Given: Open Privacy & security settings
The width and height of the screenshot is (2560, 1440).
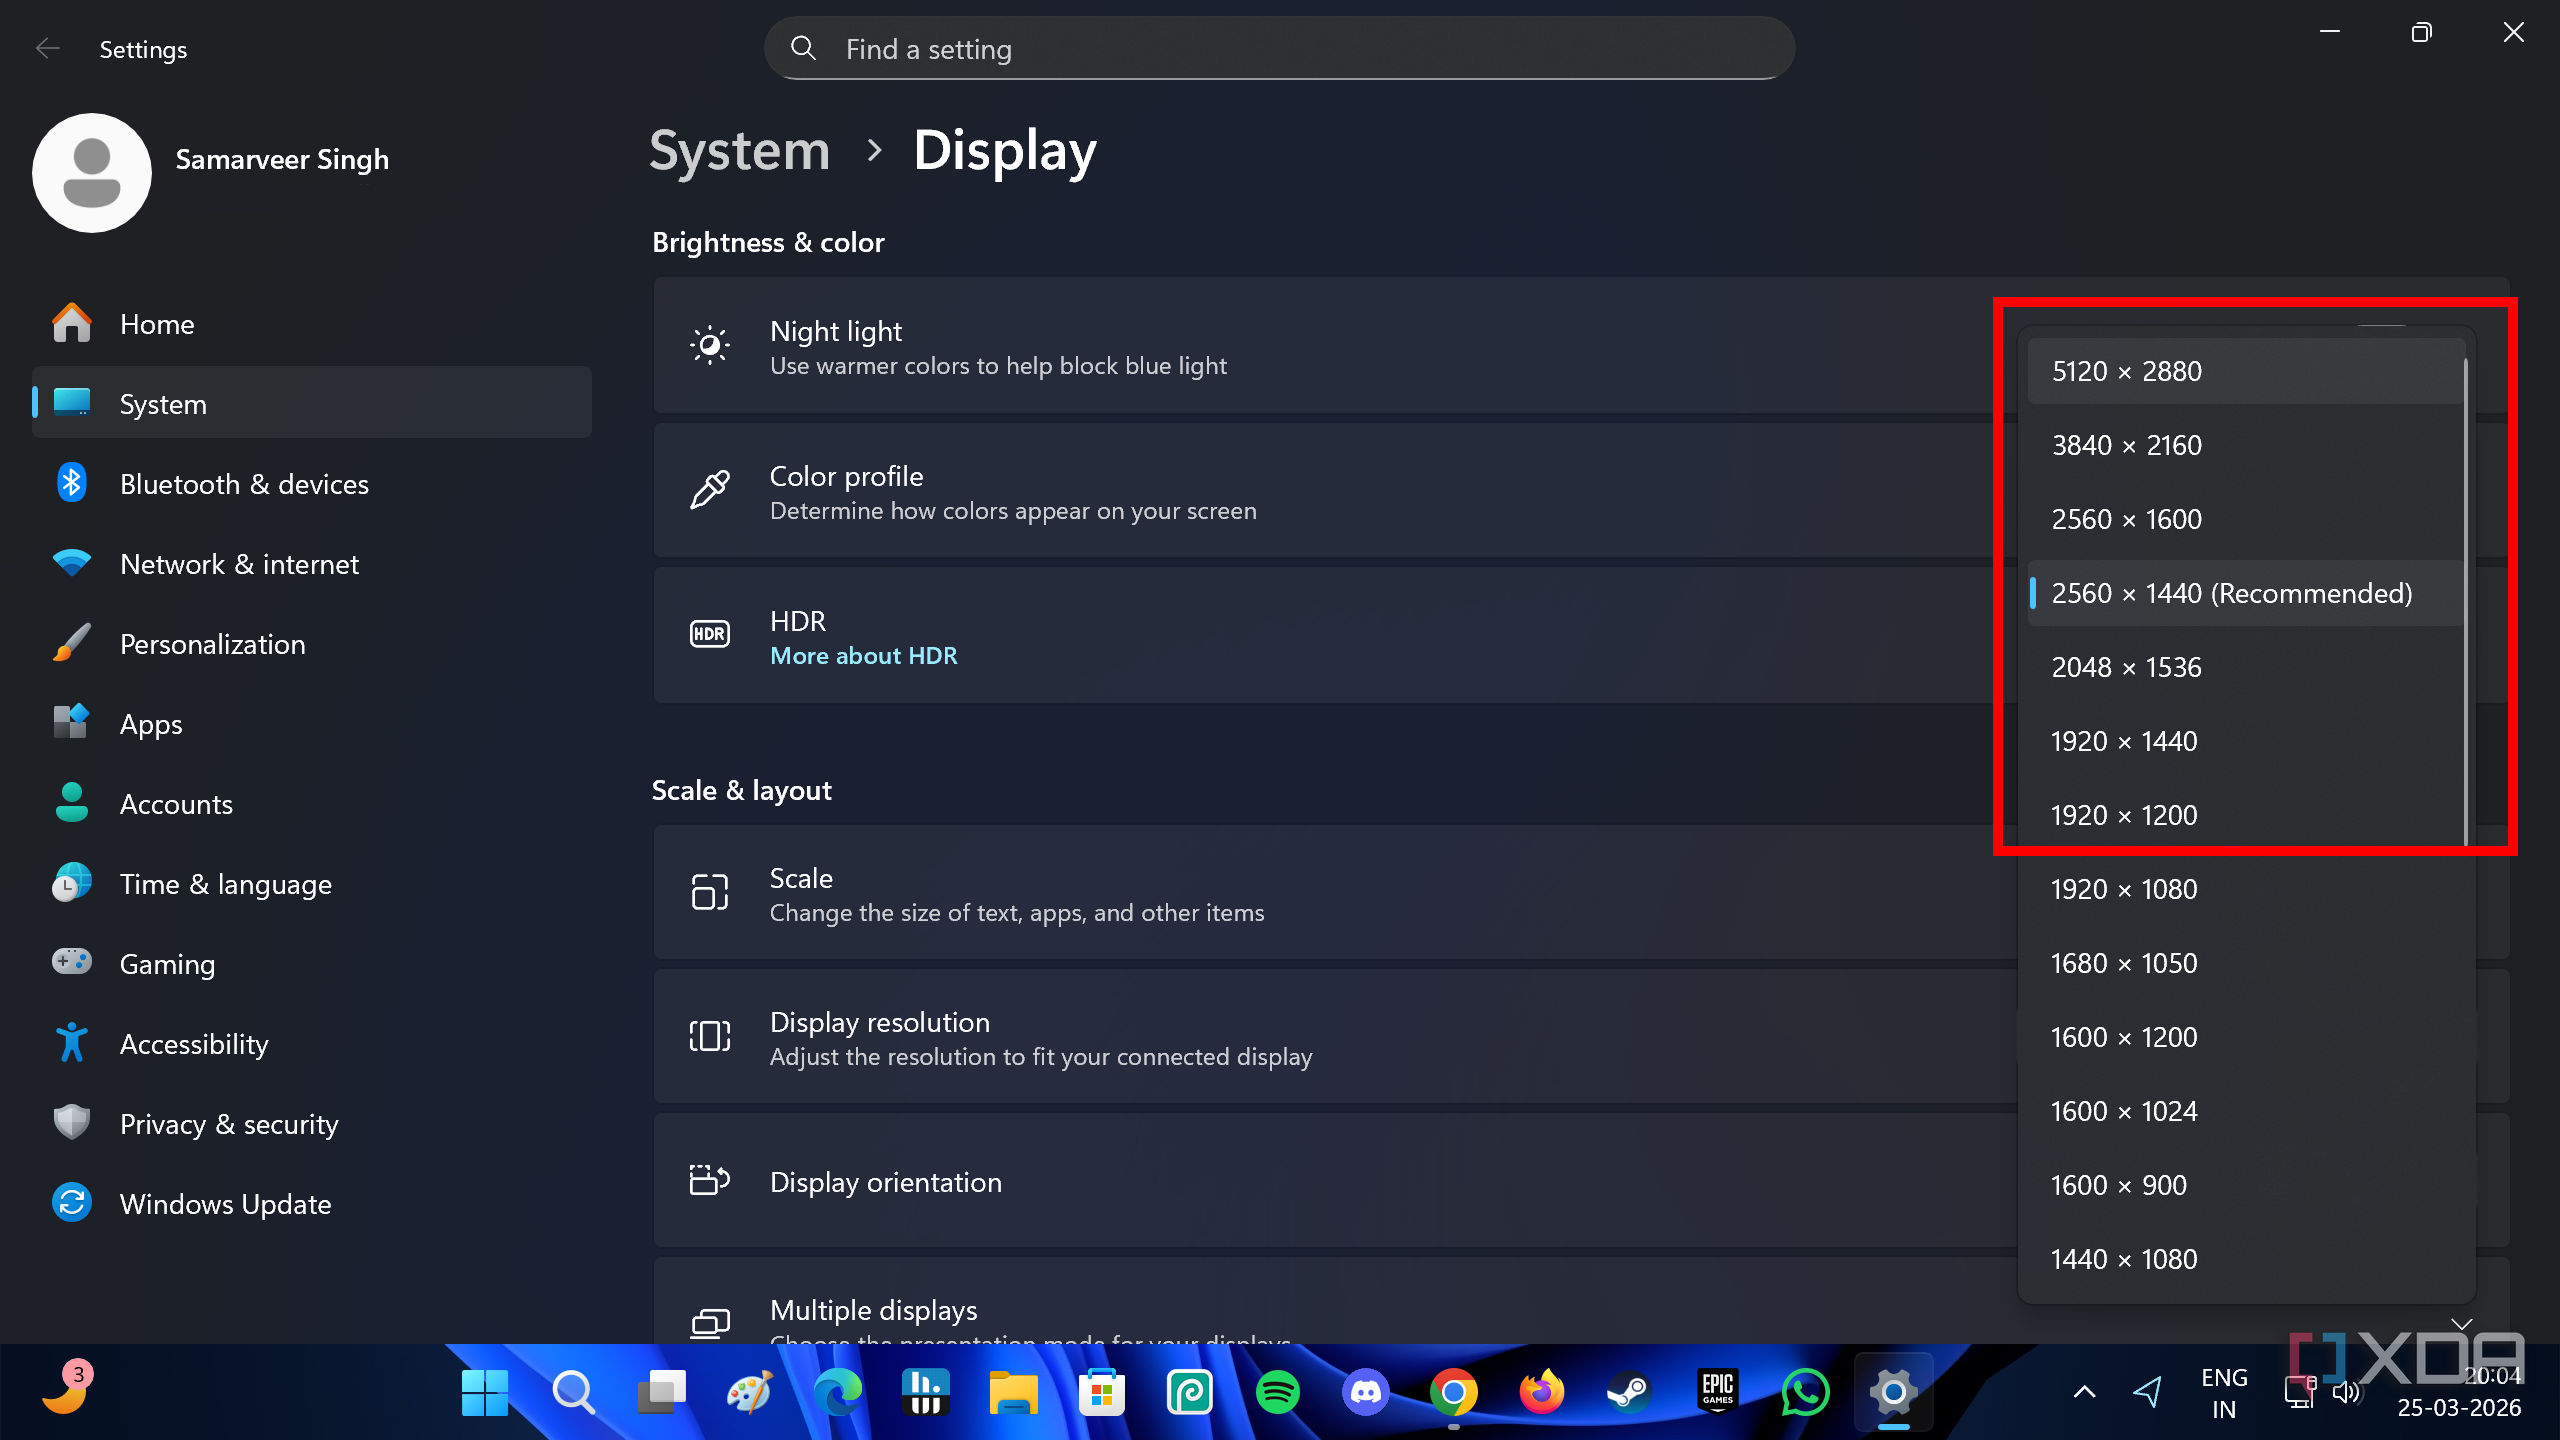Looking at the screenshot, I should click(312, 1124).
